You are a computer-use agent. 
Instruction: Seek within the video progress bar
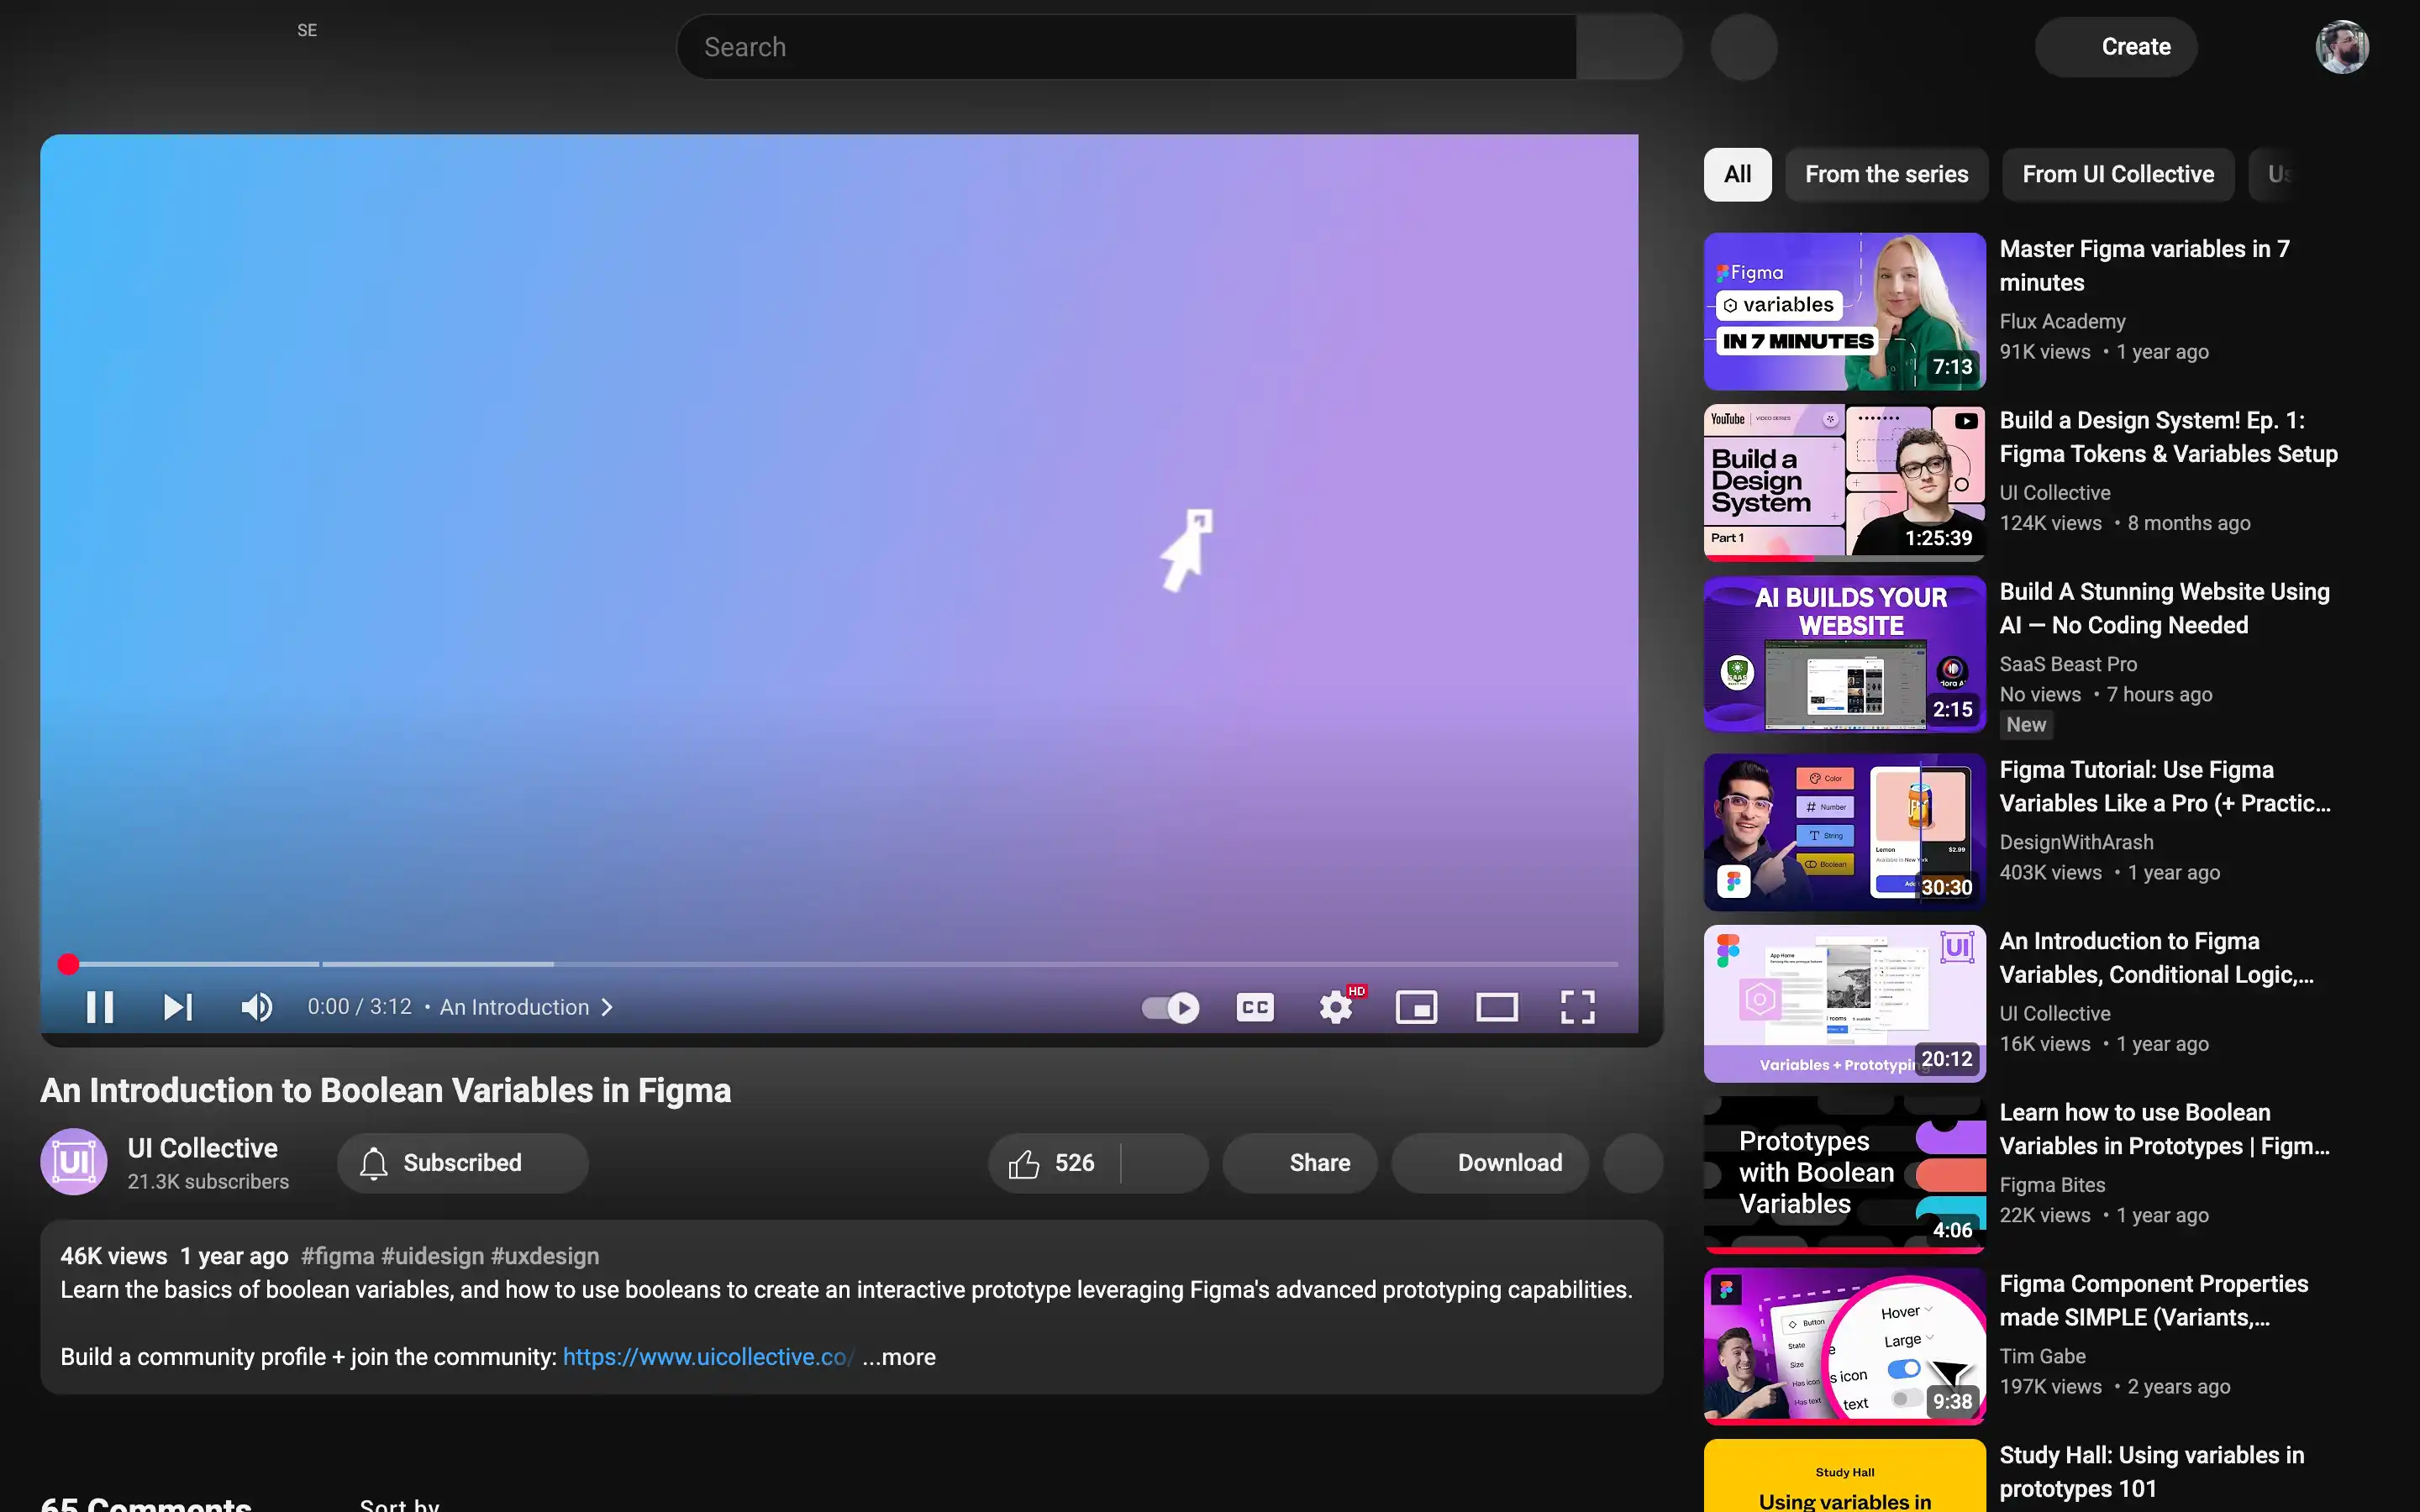click(x=839, y=964)
